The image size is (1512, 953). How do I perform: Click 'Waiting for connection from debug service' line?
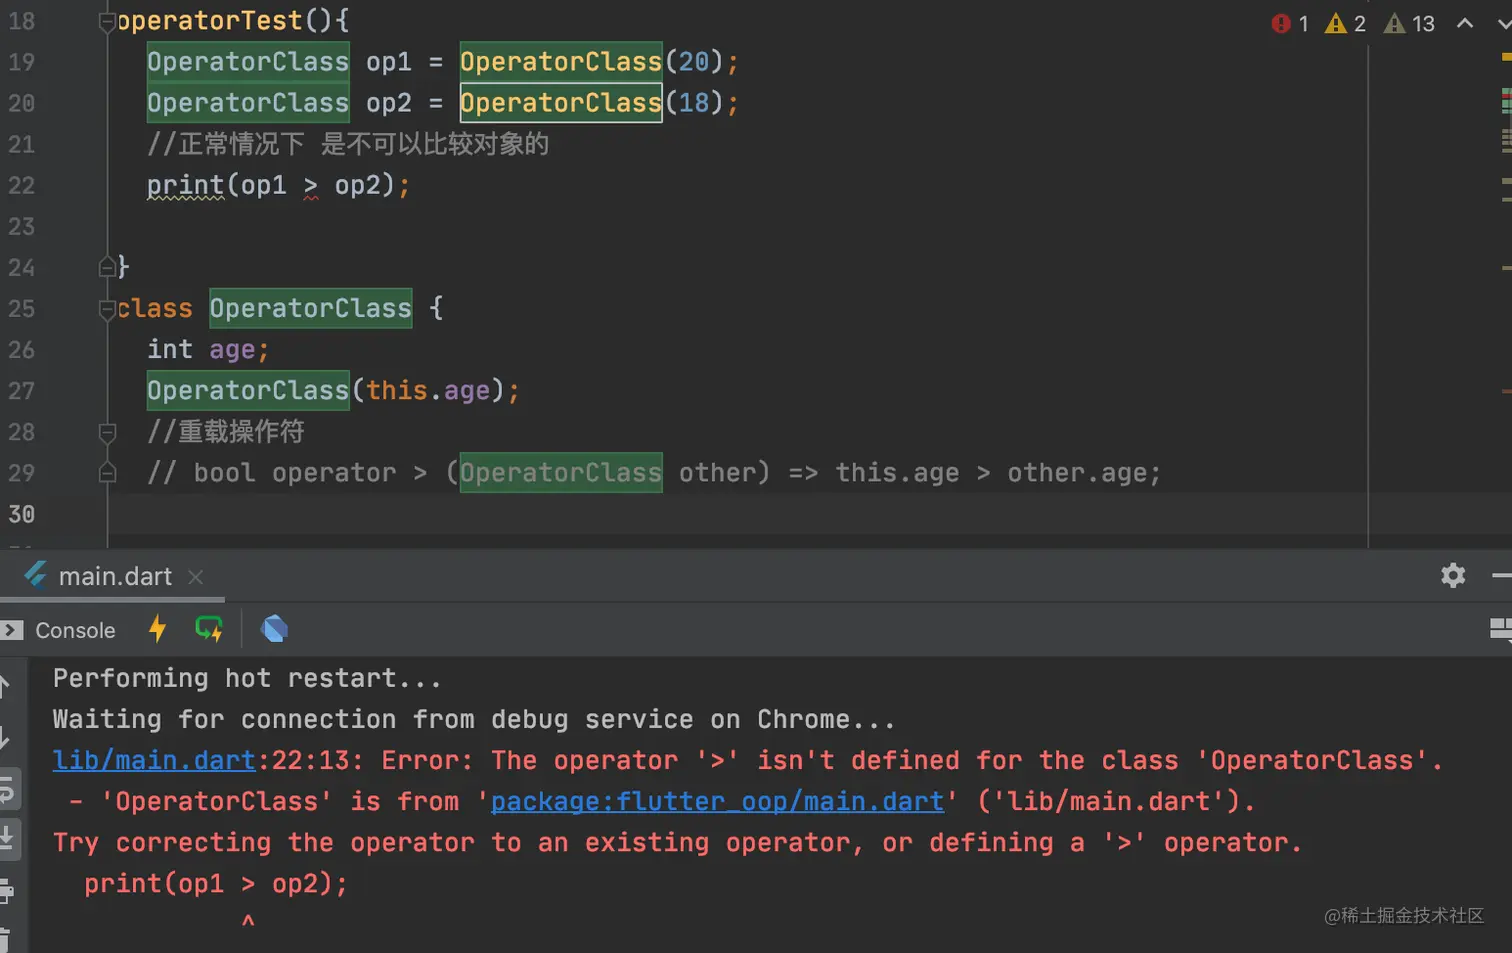(x=474, y=719)
